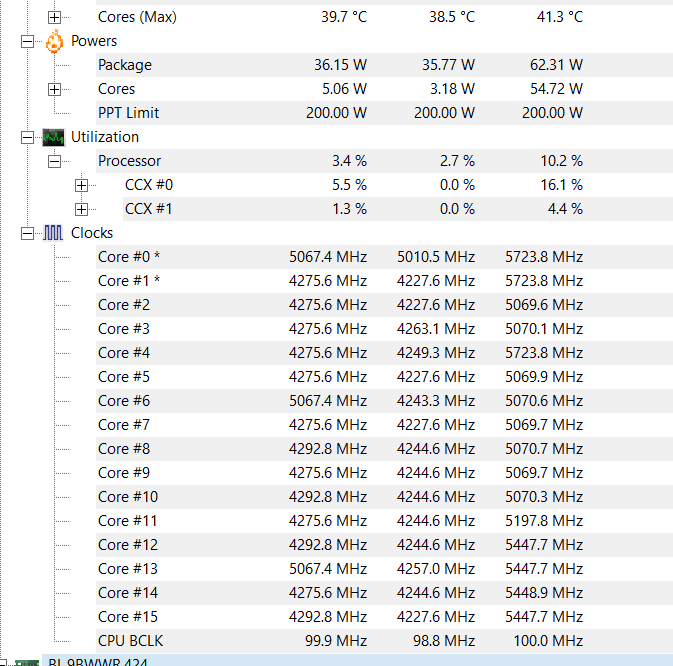Image resolution: width=673 pixels, height=666 pixels.
Task: Select the Core #13 clock row
Action: click(x=384, y=570)
